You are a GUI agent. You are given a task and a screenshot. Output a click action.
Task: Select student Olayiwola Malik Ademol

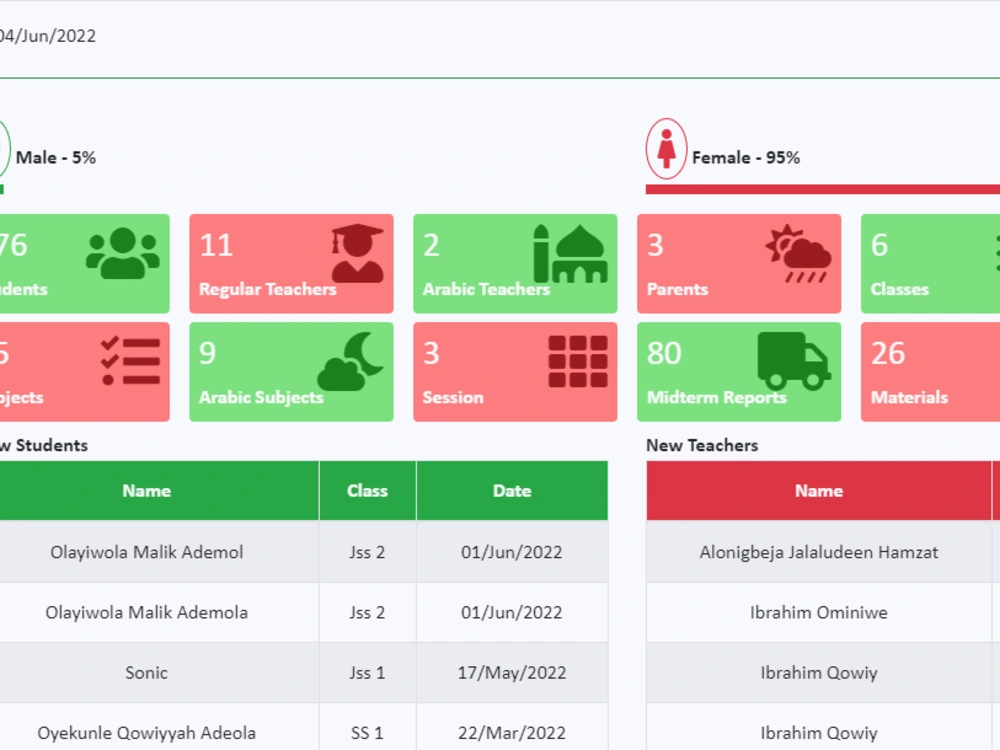pyautogui.click(x=145, y=552)
